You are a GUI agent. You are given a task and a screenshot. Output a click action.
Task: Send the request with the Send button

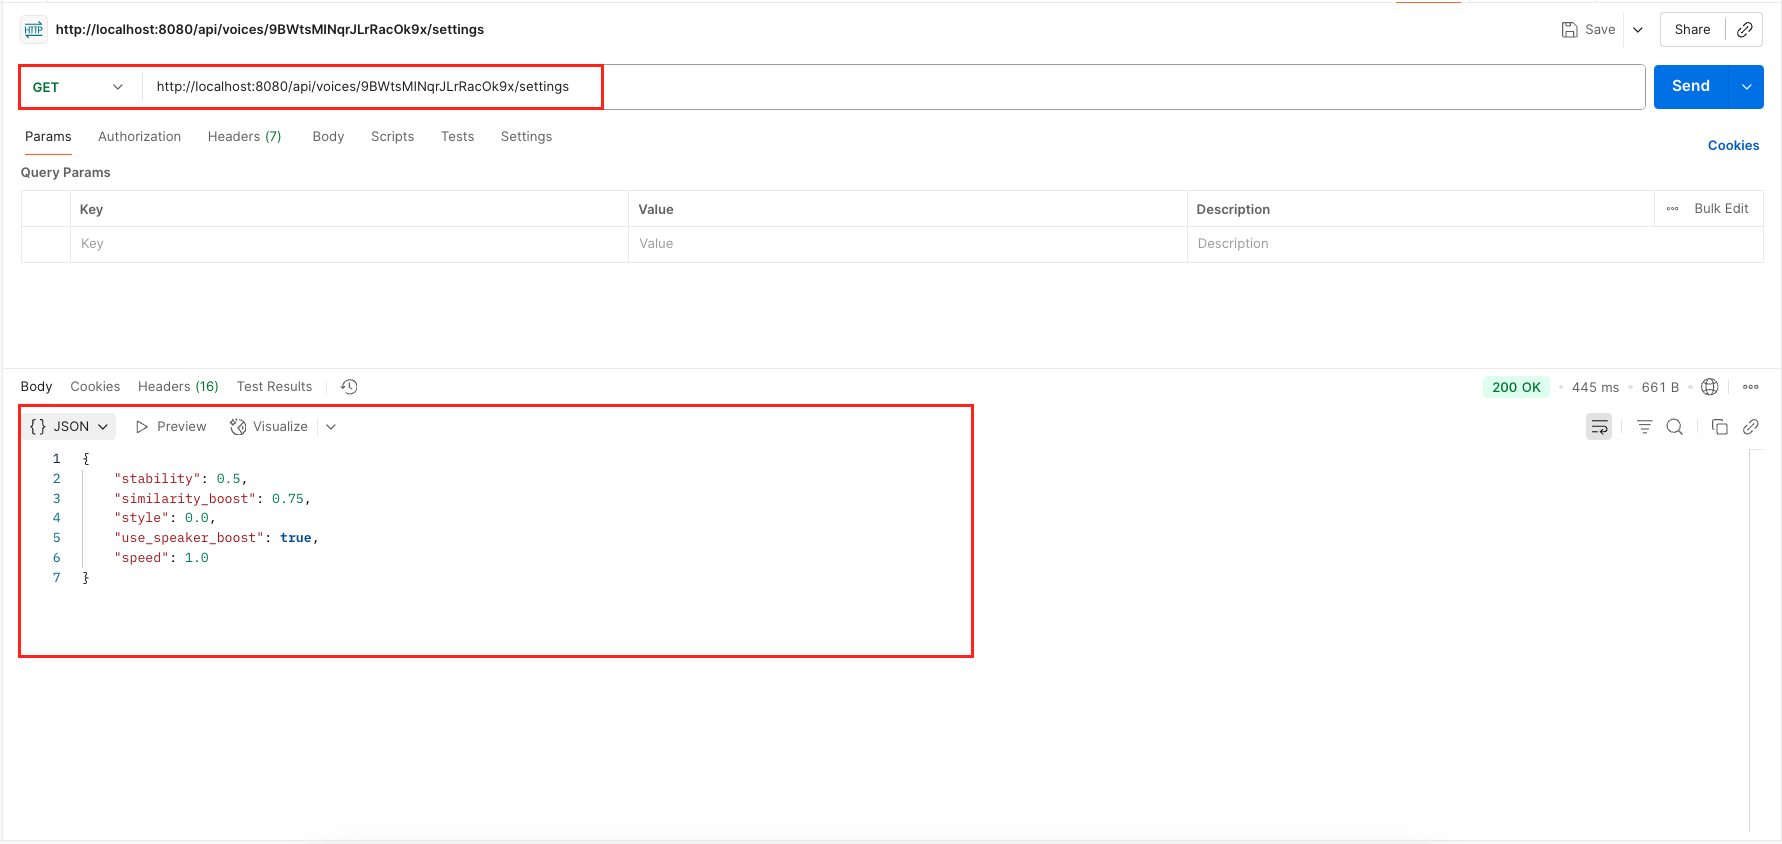(x=1691, y=87)
